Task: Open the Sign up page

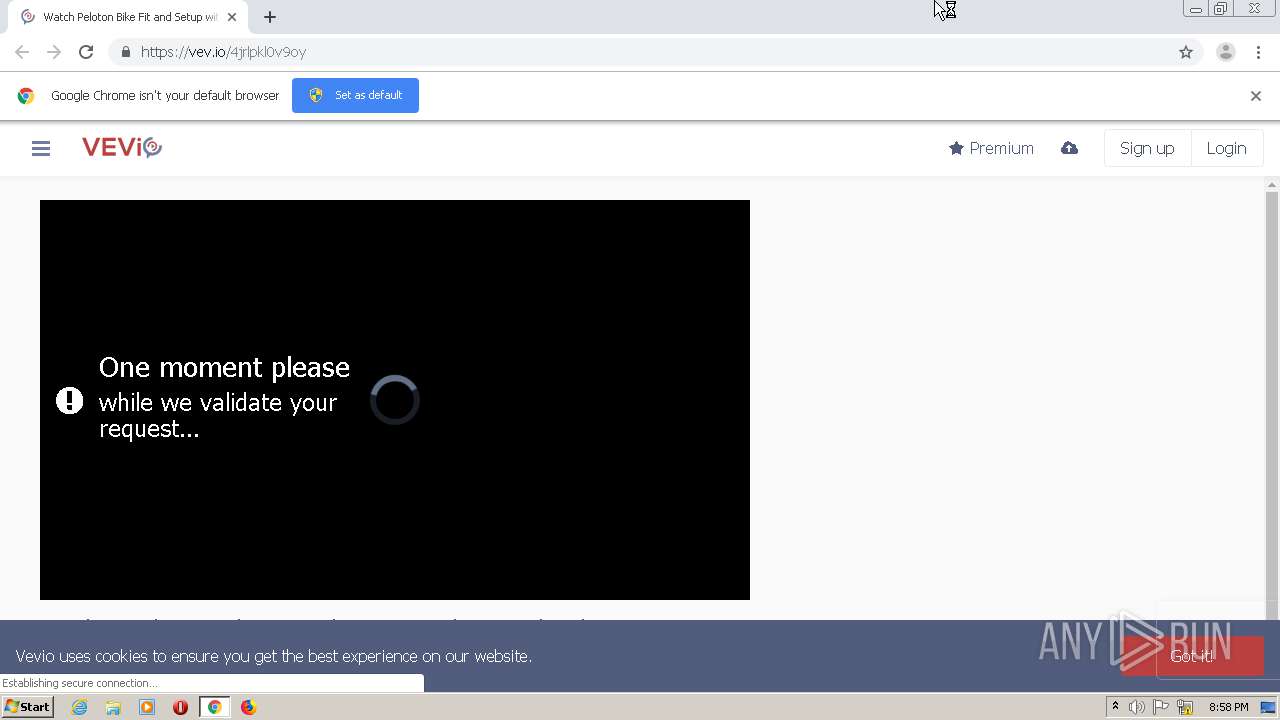Action: coord(1147,148)
